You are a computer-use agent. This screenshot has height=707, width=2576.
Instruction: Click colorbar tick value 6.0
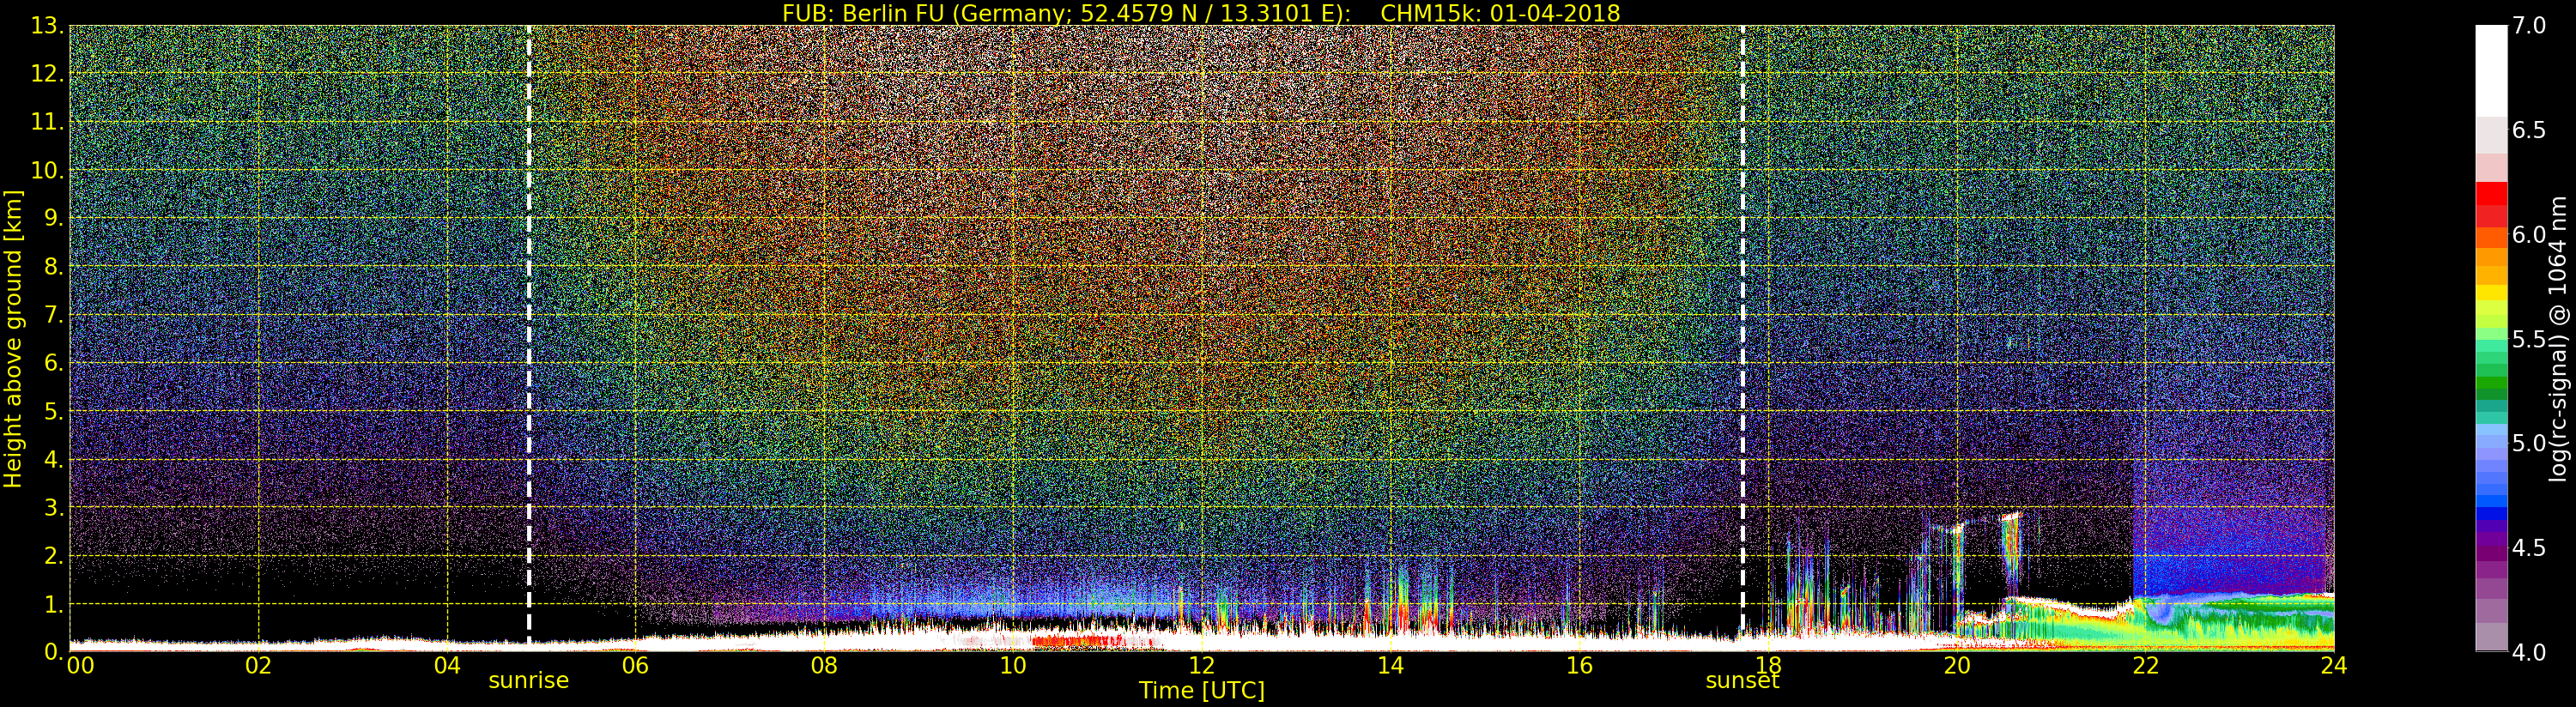coord(2529,235)
